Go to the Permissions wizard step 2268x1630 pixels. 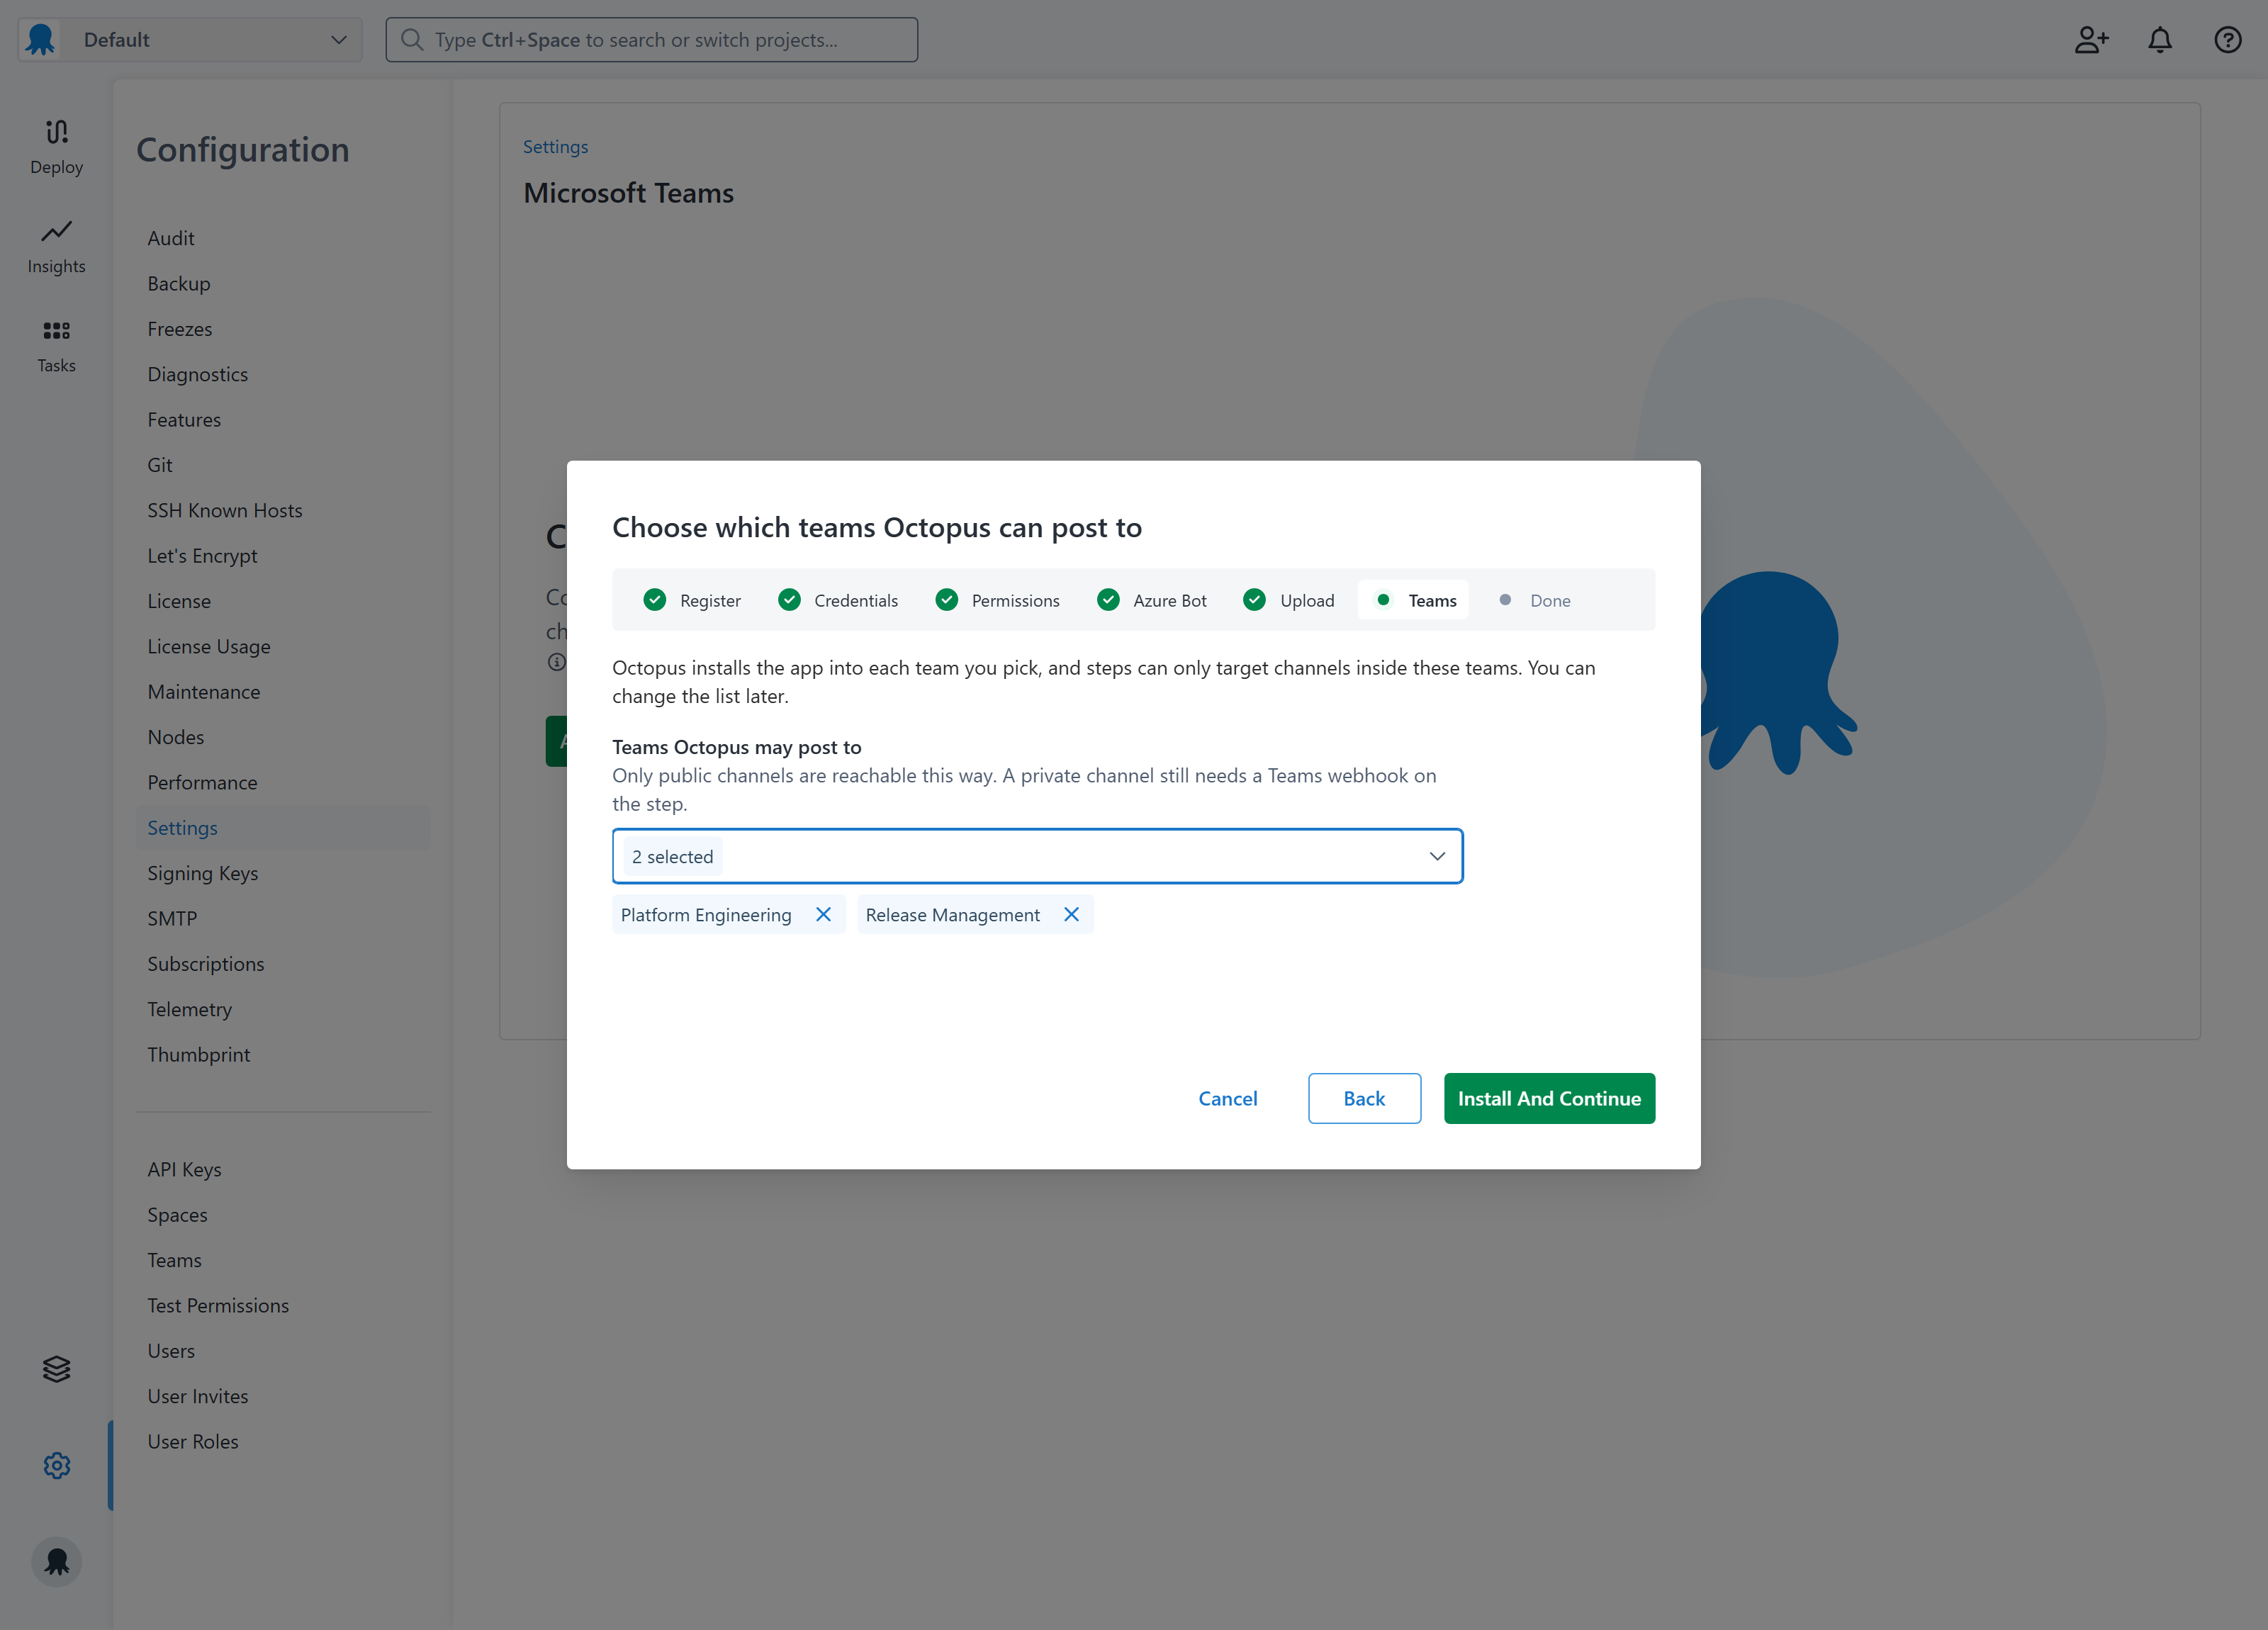point(997,600)
